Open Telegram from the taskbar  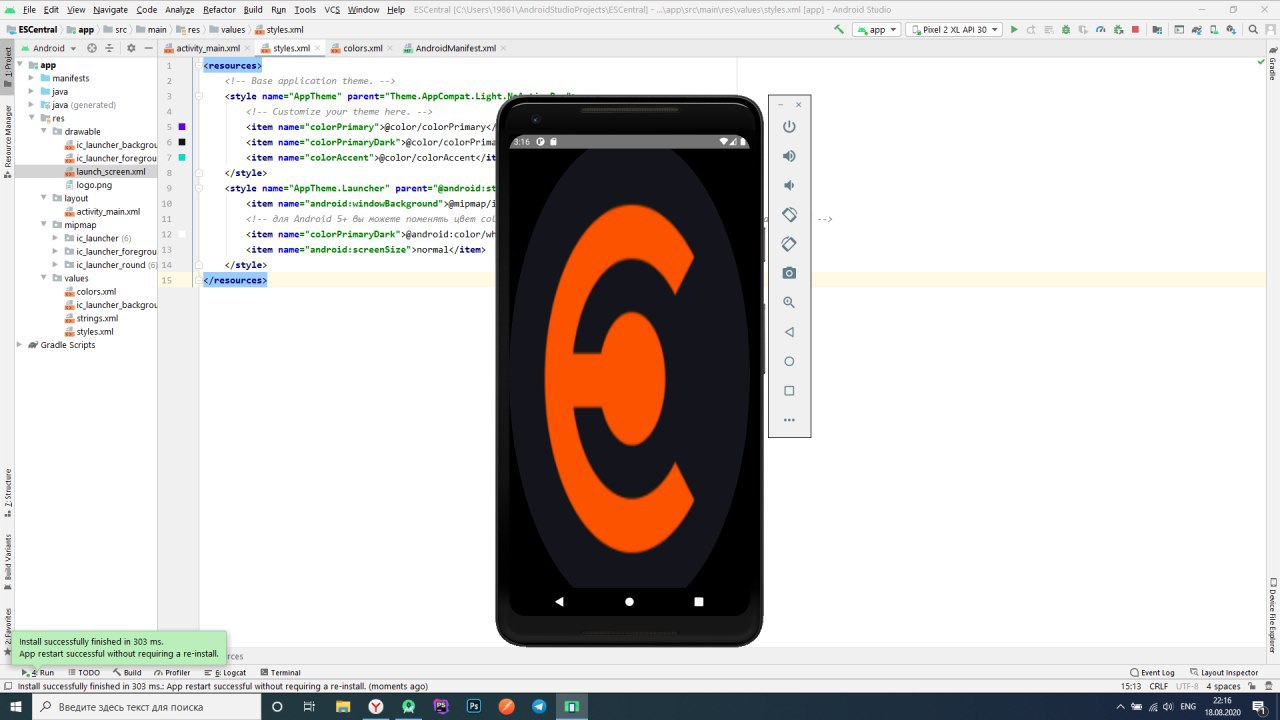[x=539, y=706]
